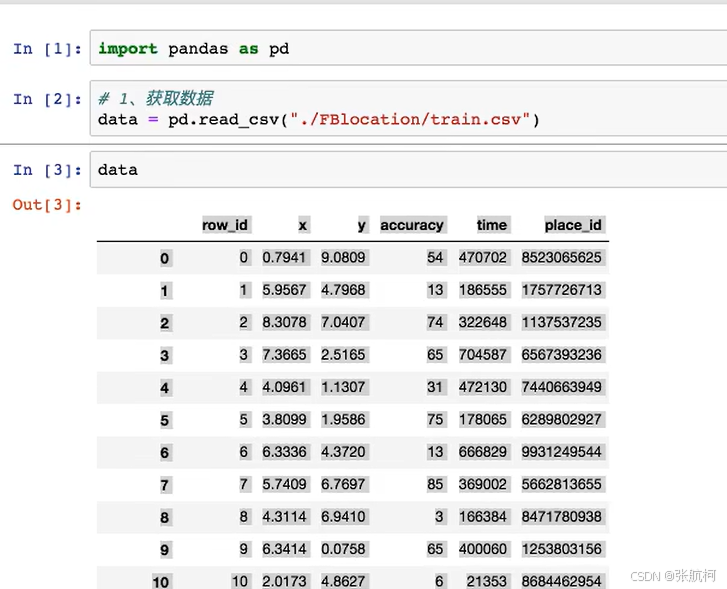Click y value 1.1307
Screen dimensions: 727x589
click(344, 387)
